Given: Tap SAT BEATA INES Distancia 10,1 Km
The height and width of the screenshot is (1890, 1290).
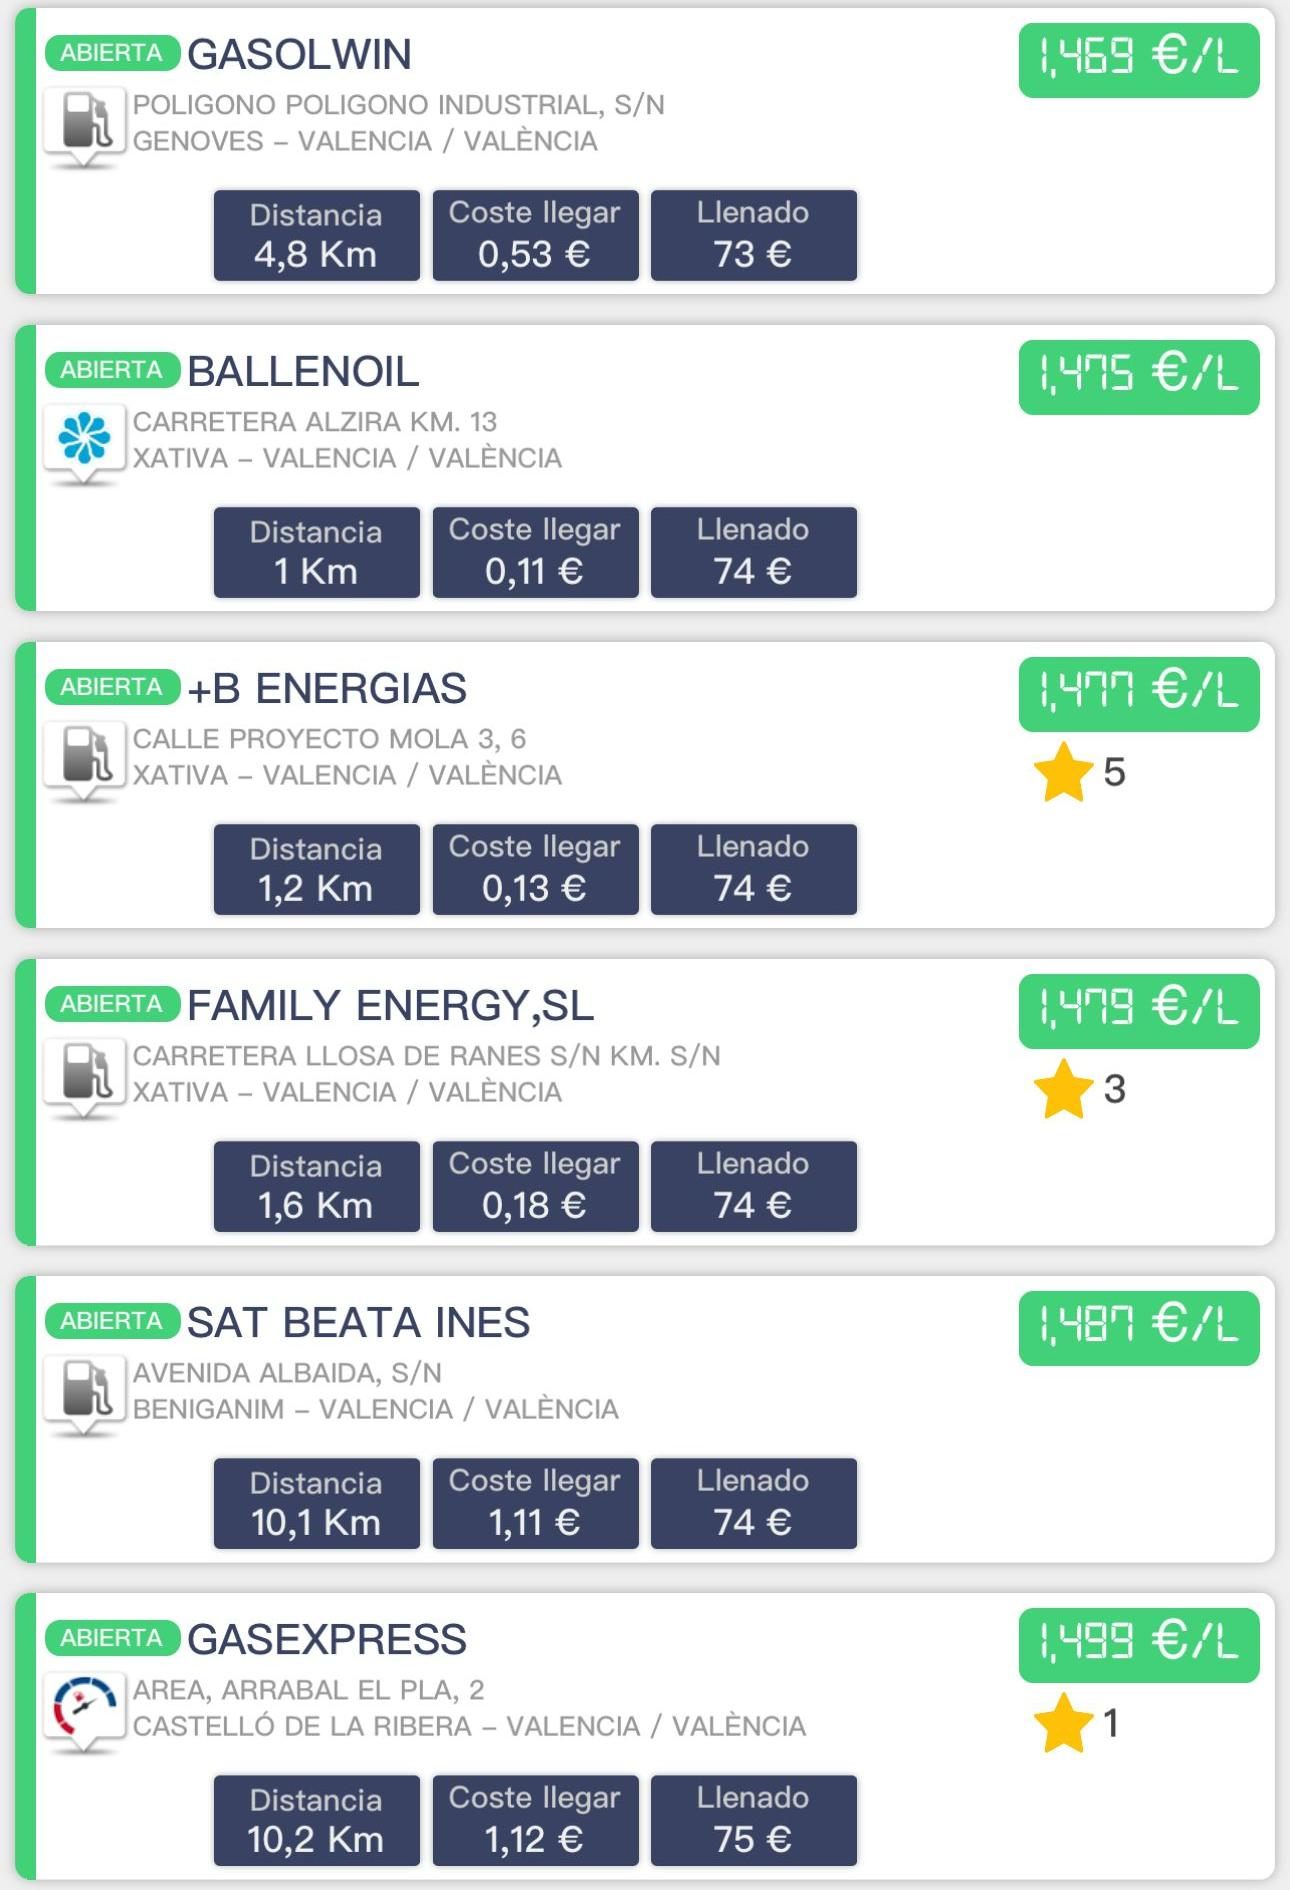Looking at the screenshot, I should (x=316, y=1503).
